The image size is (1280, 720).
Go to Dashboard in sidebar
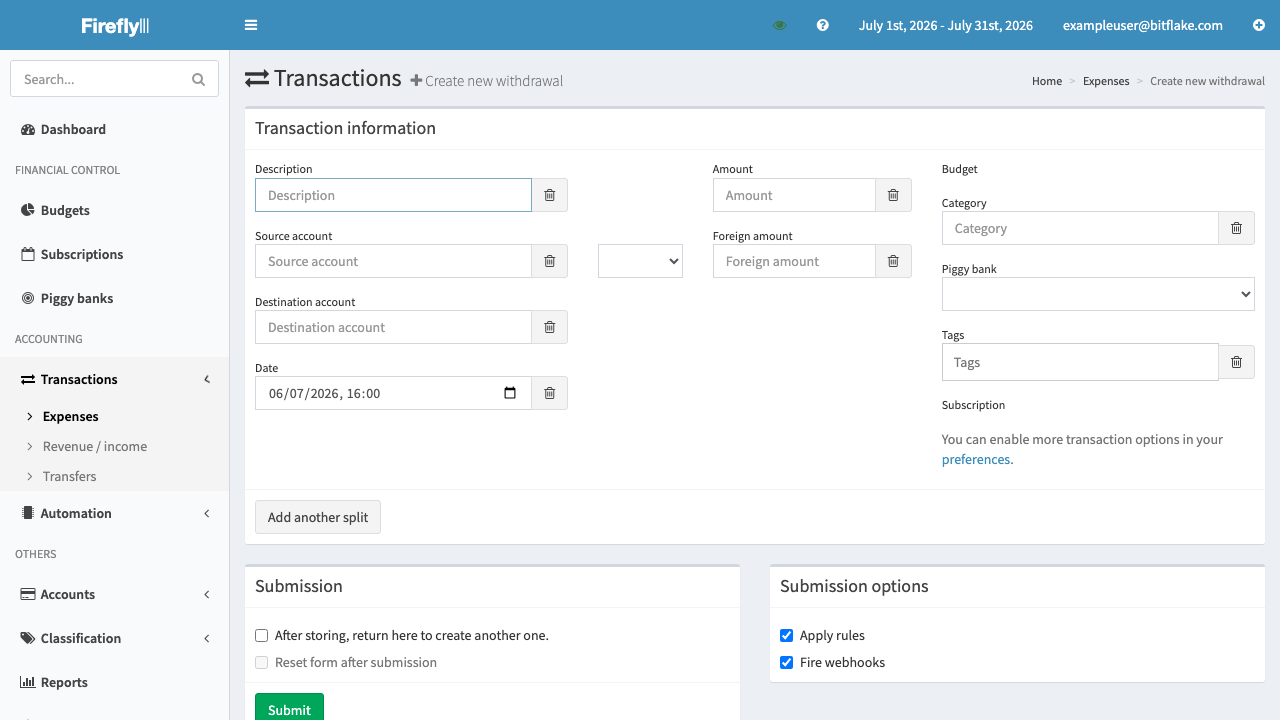click(x=73, y=129)
